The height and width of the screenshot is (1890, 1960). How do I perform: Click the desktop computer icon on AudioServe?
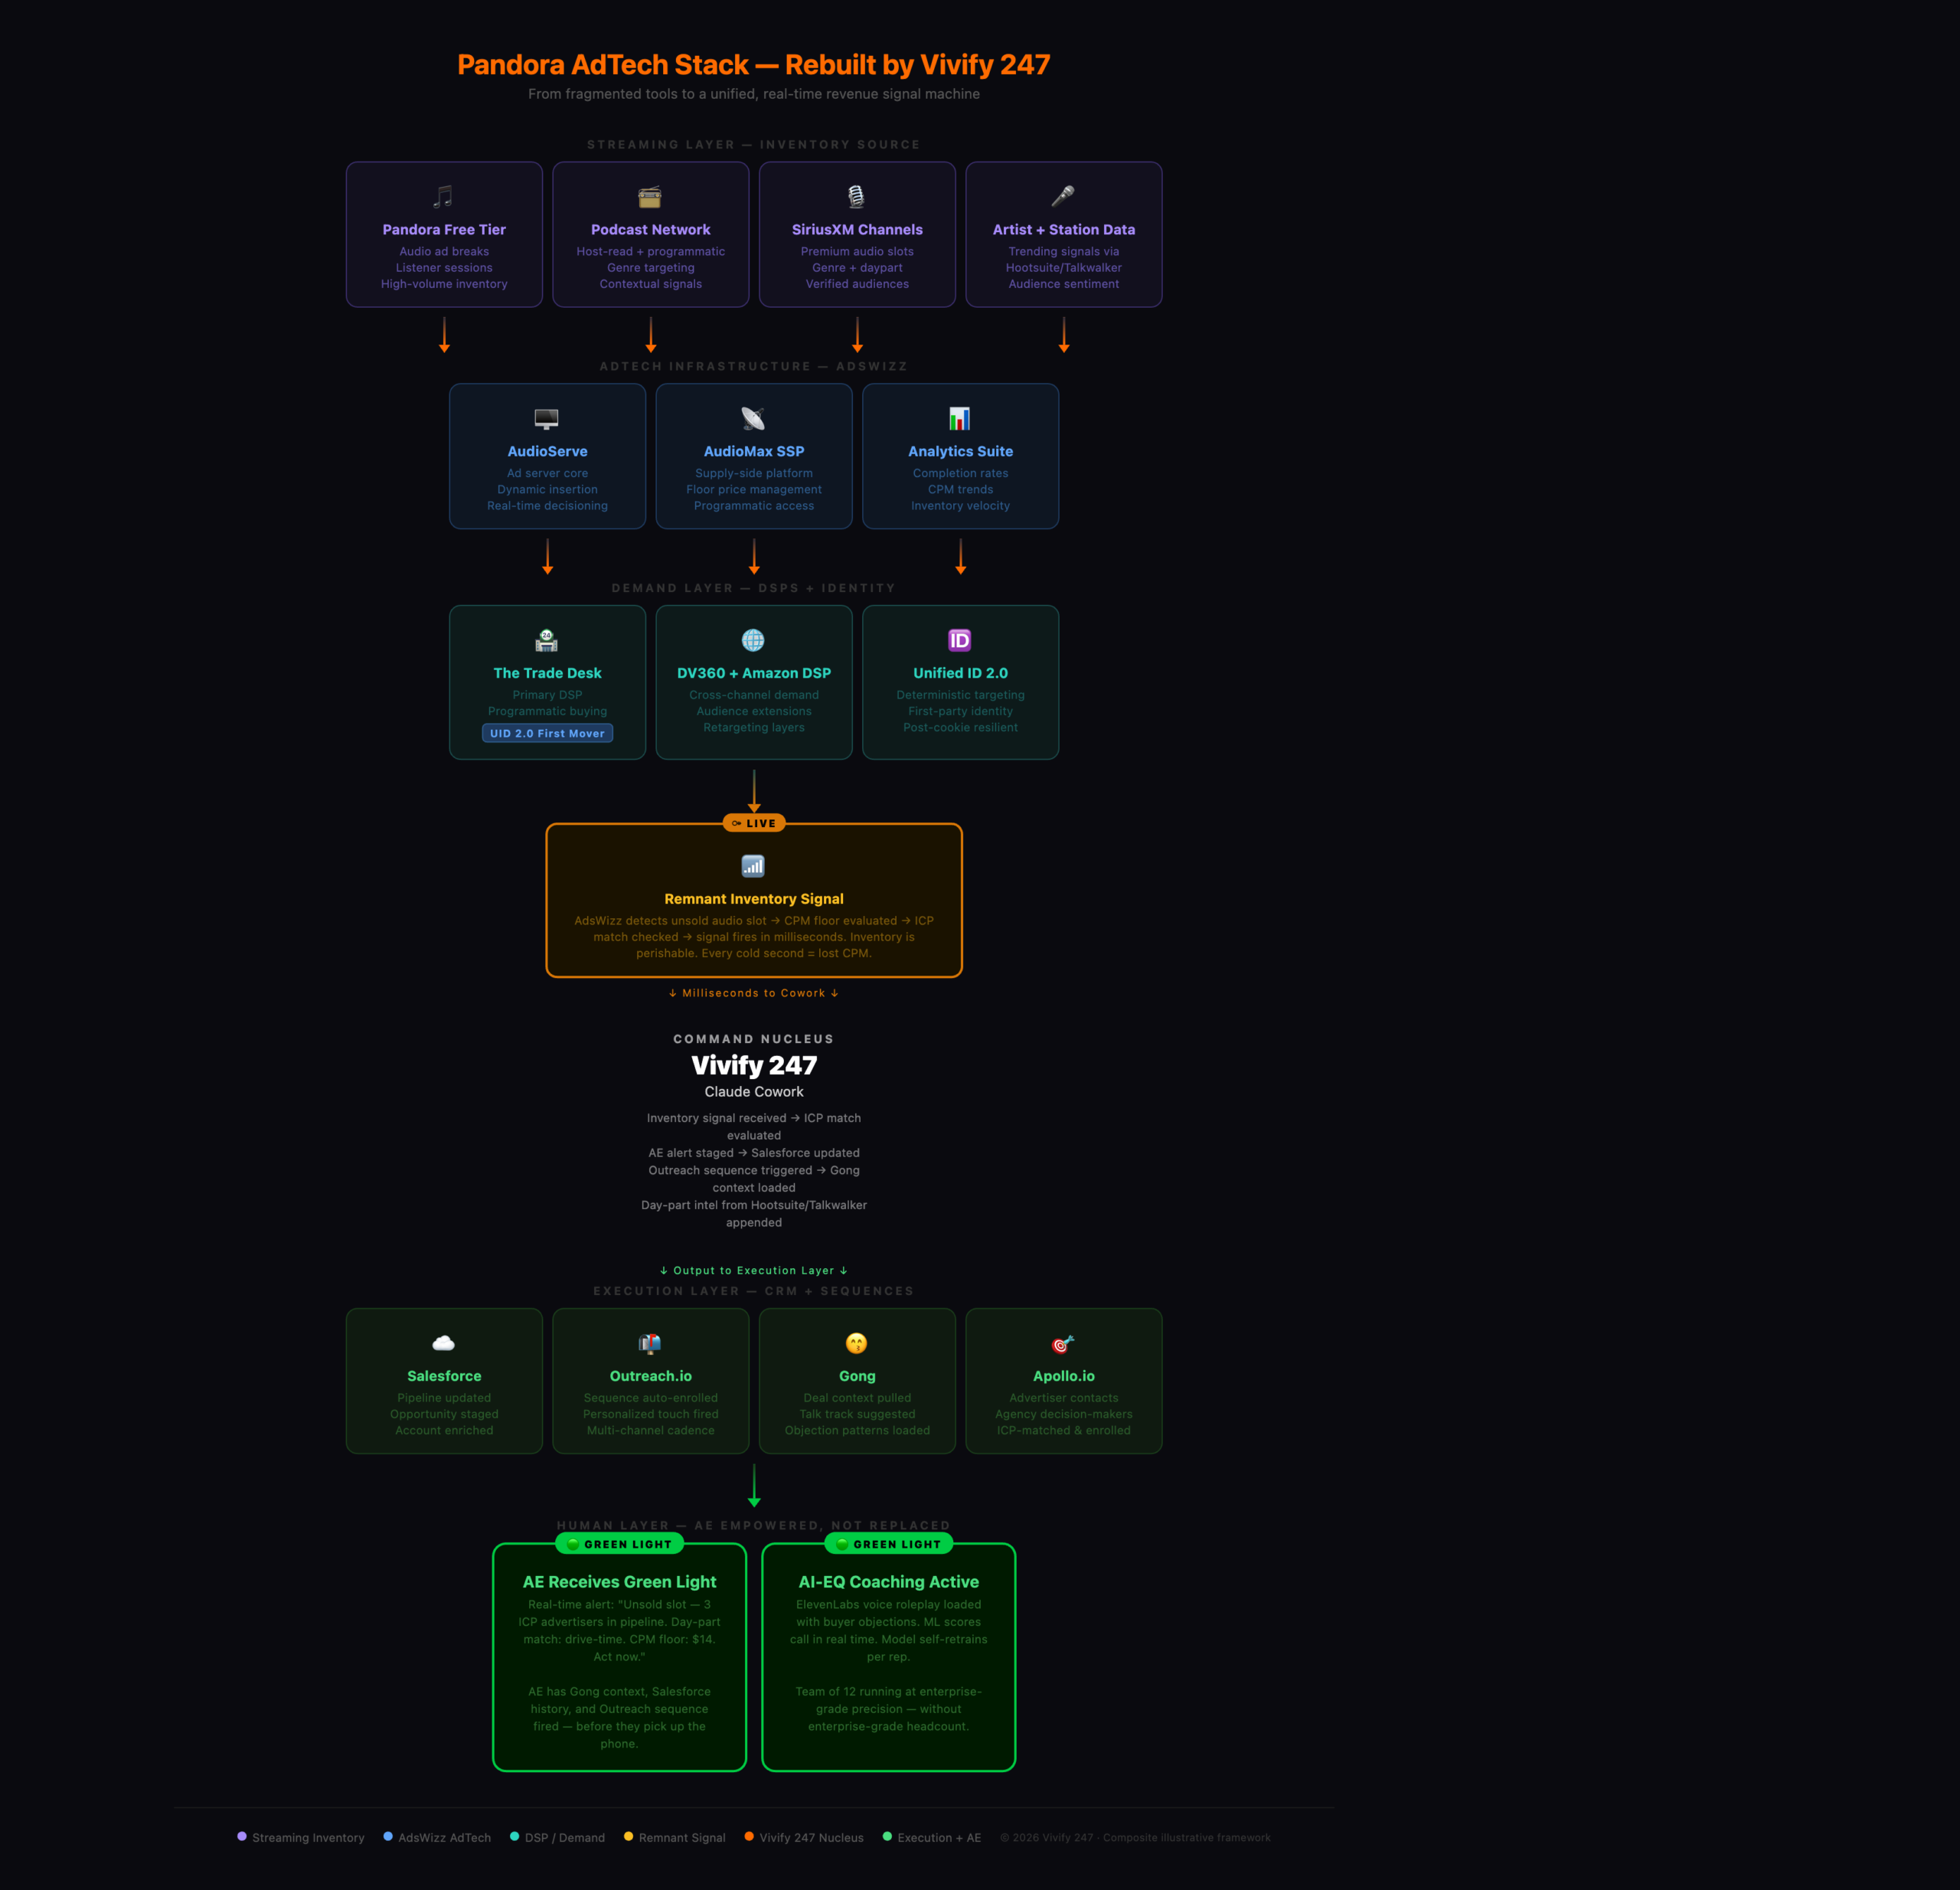coord(547,418)
